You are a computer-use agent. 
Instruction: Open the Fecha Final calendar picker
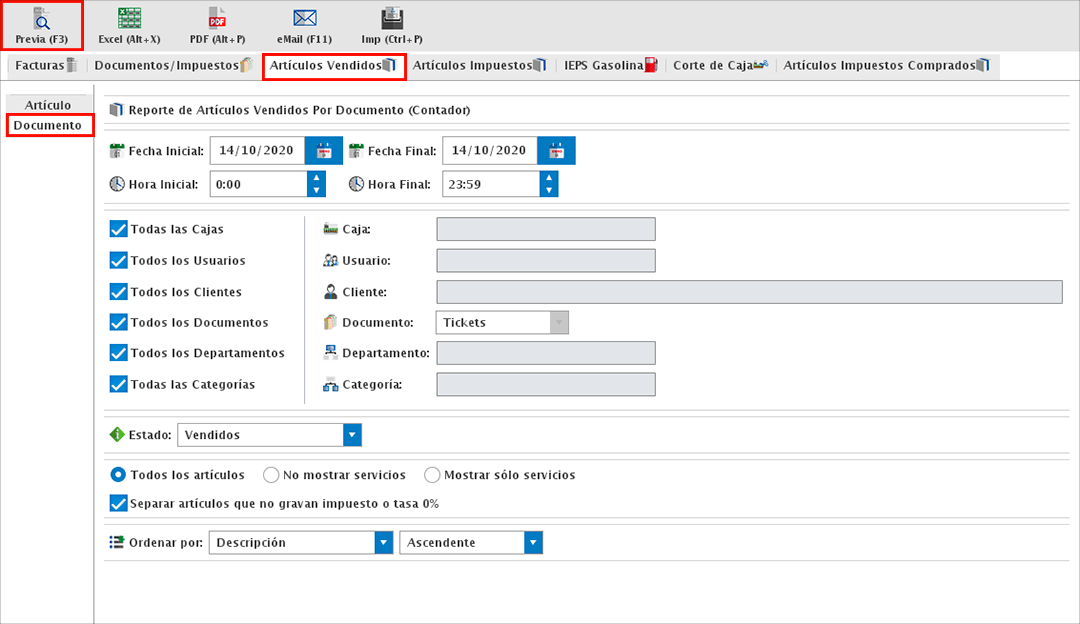coord(557,151)
